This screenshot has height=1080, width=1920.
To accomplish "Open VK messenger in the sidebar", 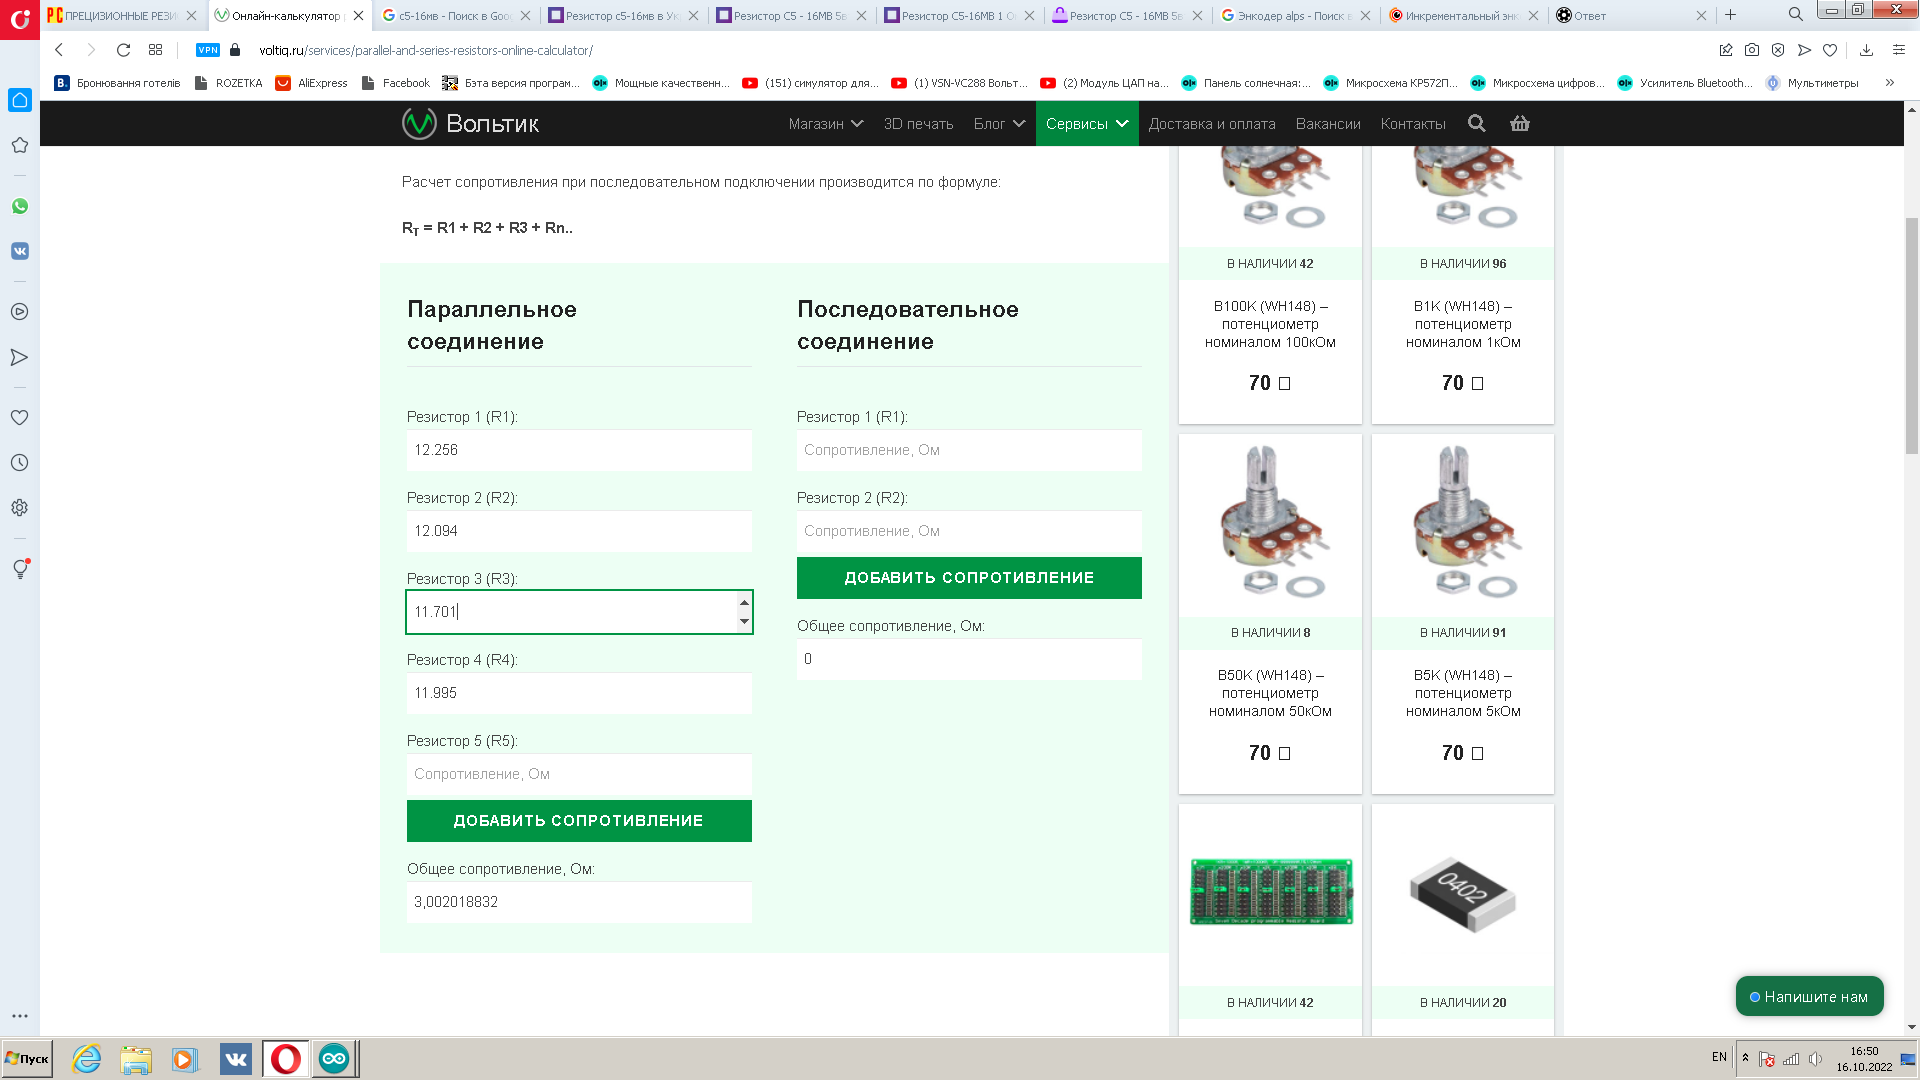I will pyautogui.click(x=20, y=251).
